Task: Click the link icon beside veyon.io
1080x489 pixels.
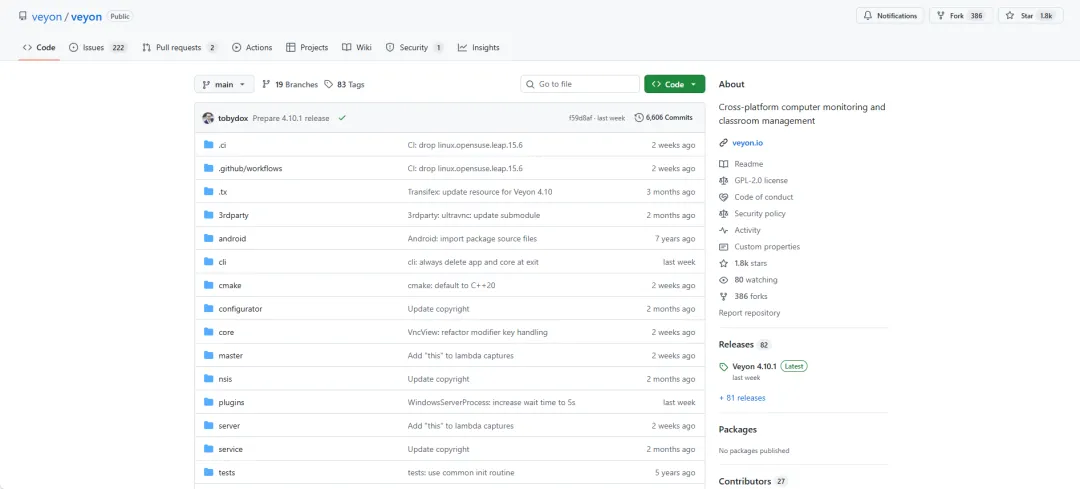Action: pyautogui.click(x=723, y=143)
